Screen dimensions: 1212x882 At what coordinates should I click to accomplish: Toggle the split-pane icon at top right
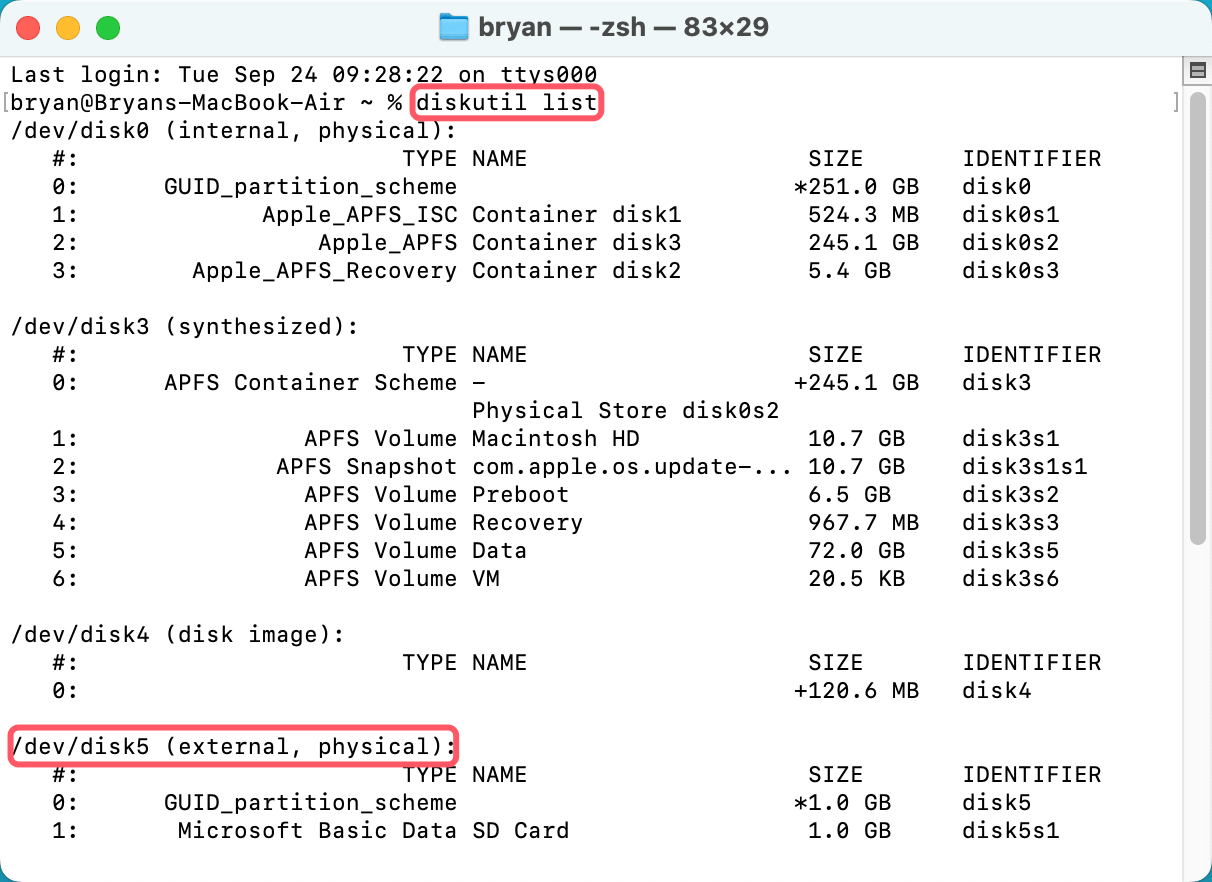(x=1196, y=68)
